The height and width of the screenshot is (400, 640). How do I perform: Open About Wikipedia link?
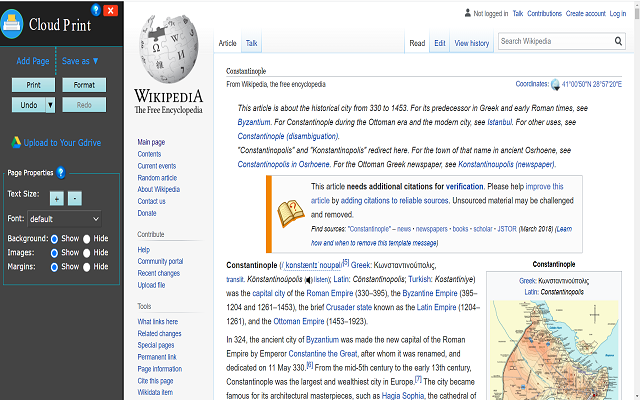pyautogui.click(x=159, y=189)
